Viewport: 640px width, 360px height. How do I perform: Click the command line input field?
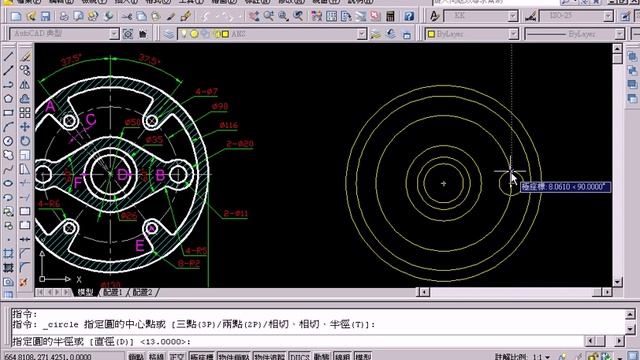(x=298, y=341)
